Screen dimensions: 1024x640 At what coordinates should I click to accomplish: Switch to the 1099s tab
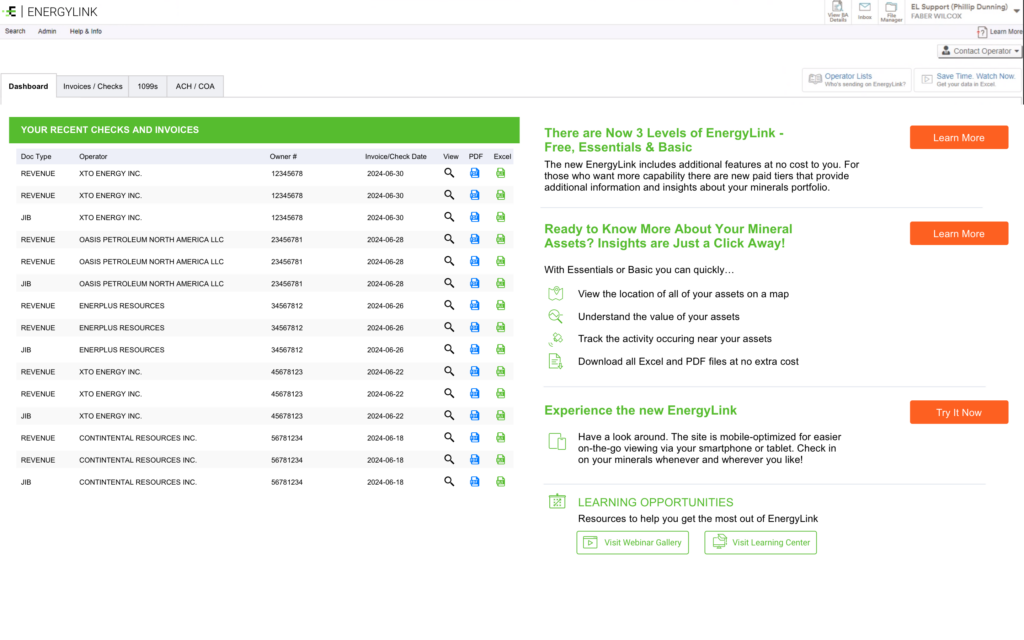[148, 86]
